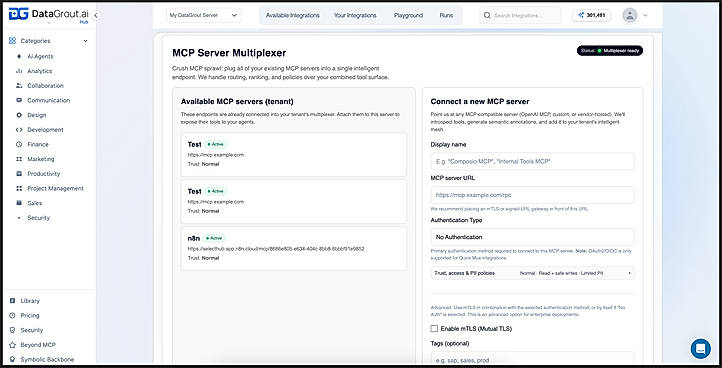
Task: Click the Analytics bar chart icon
Action: [19, 71]
